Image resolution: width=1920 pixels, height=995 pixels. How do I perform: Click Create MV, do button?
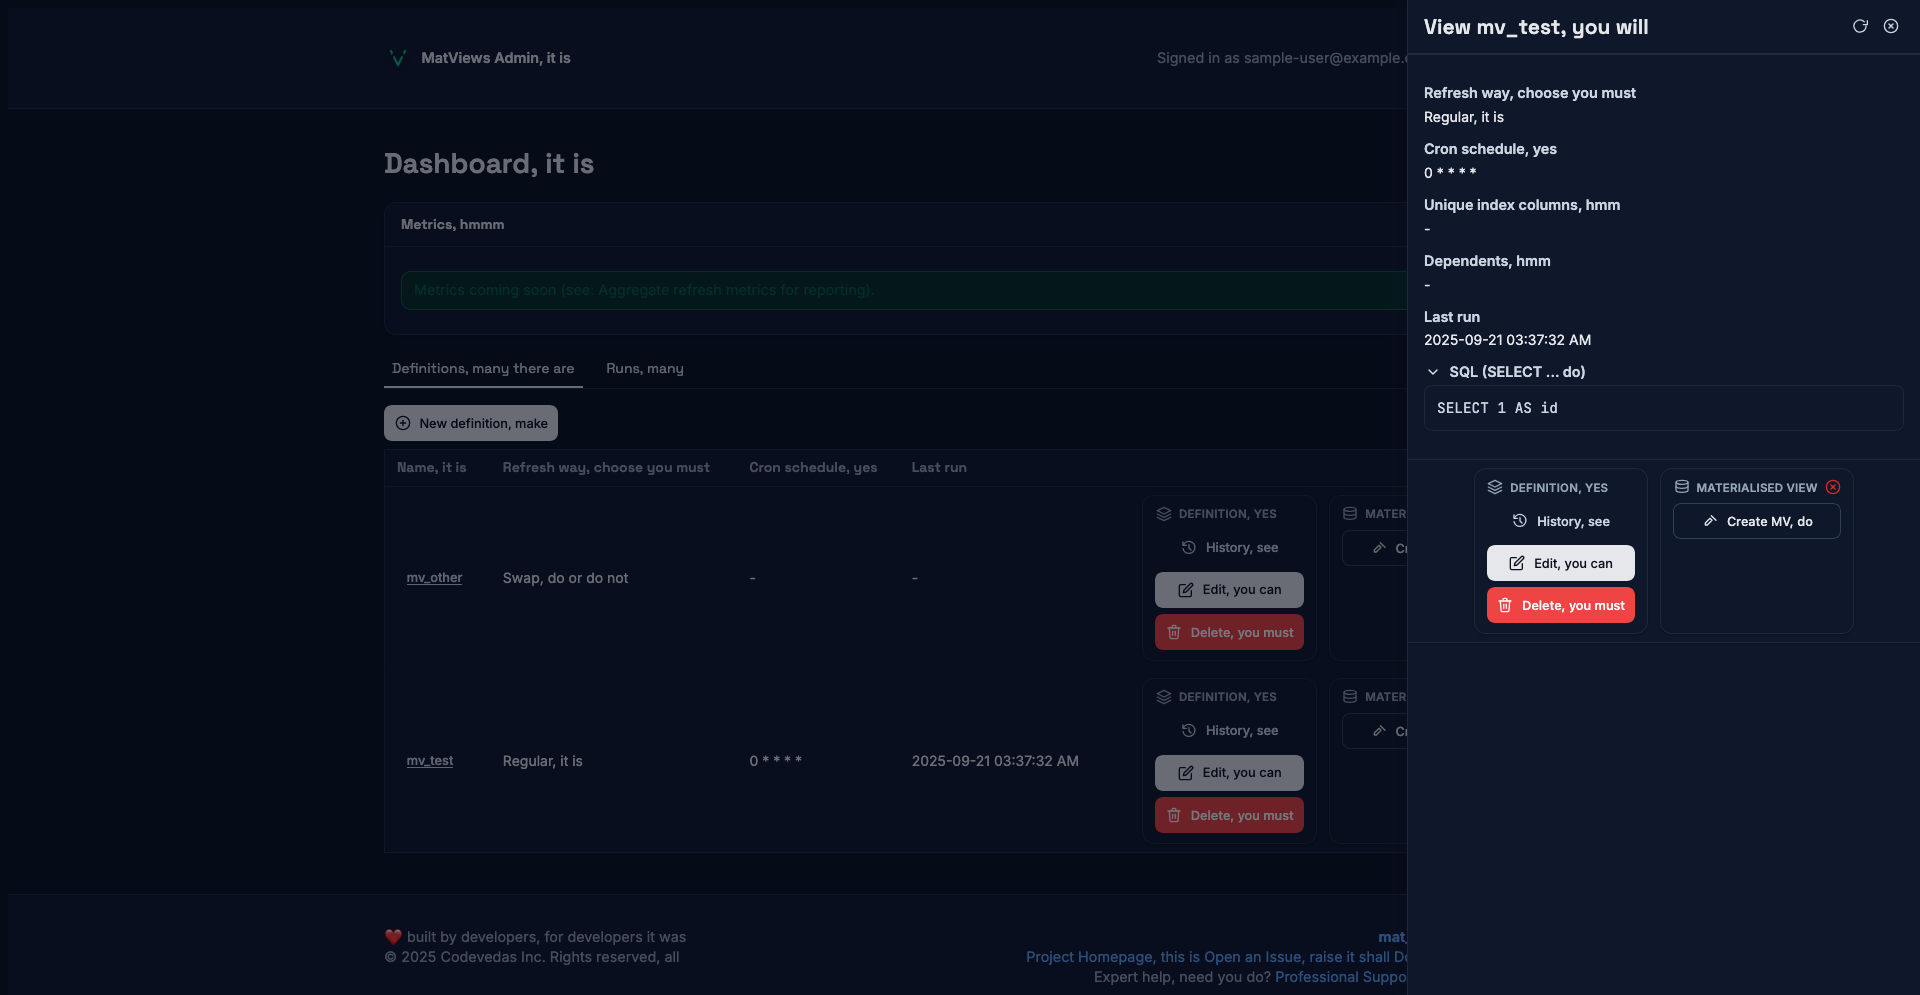pos(1756,521)
